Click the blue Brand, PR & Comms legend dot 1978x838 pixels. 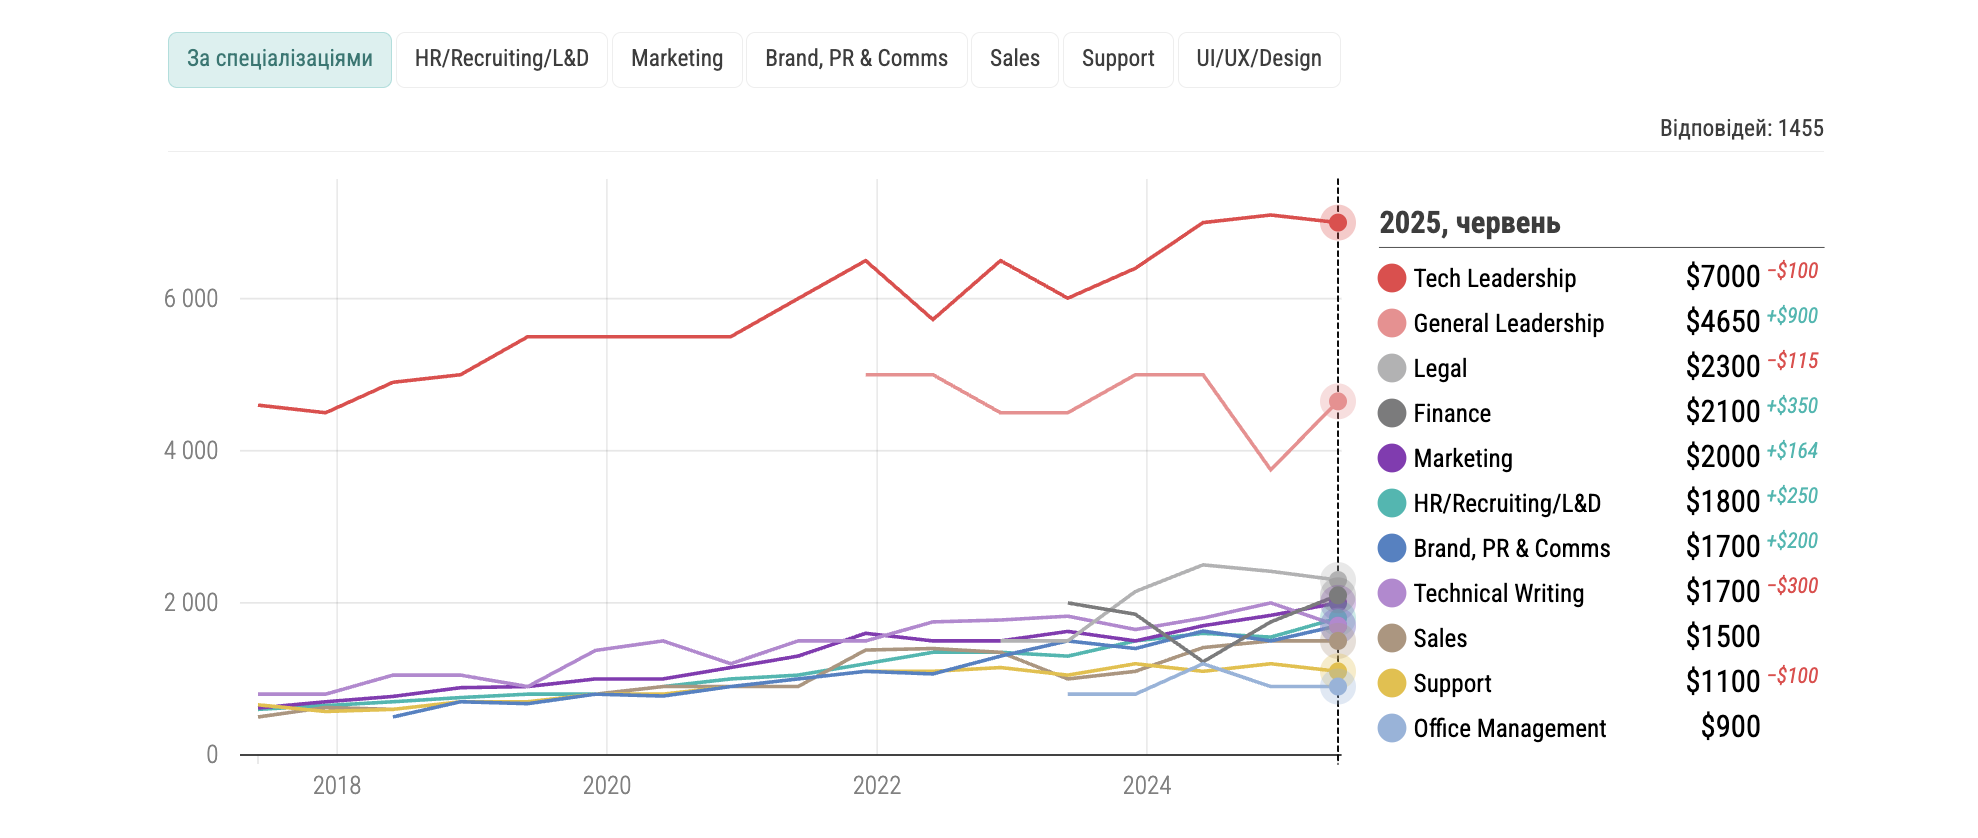pyautogui.click(x=1391, y=548)
